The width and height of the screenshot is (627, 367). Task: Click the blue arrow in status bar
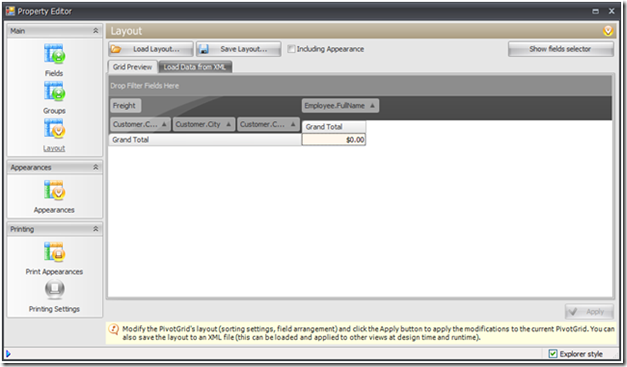(x=8, y=353)
